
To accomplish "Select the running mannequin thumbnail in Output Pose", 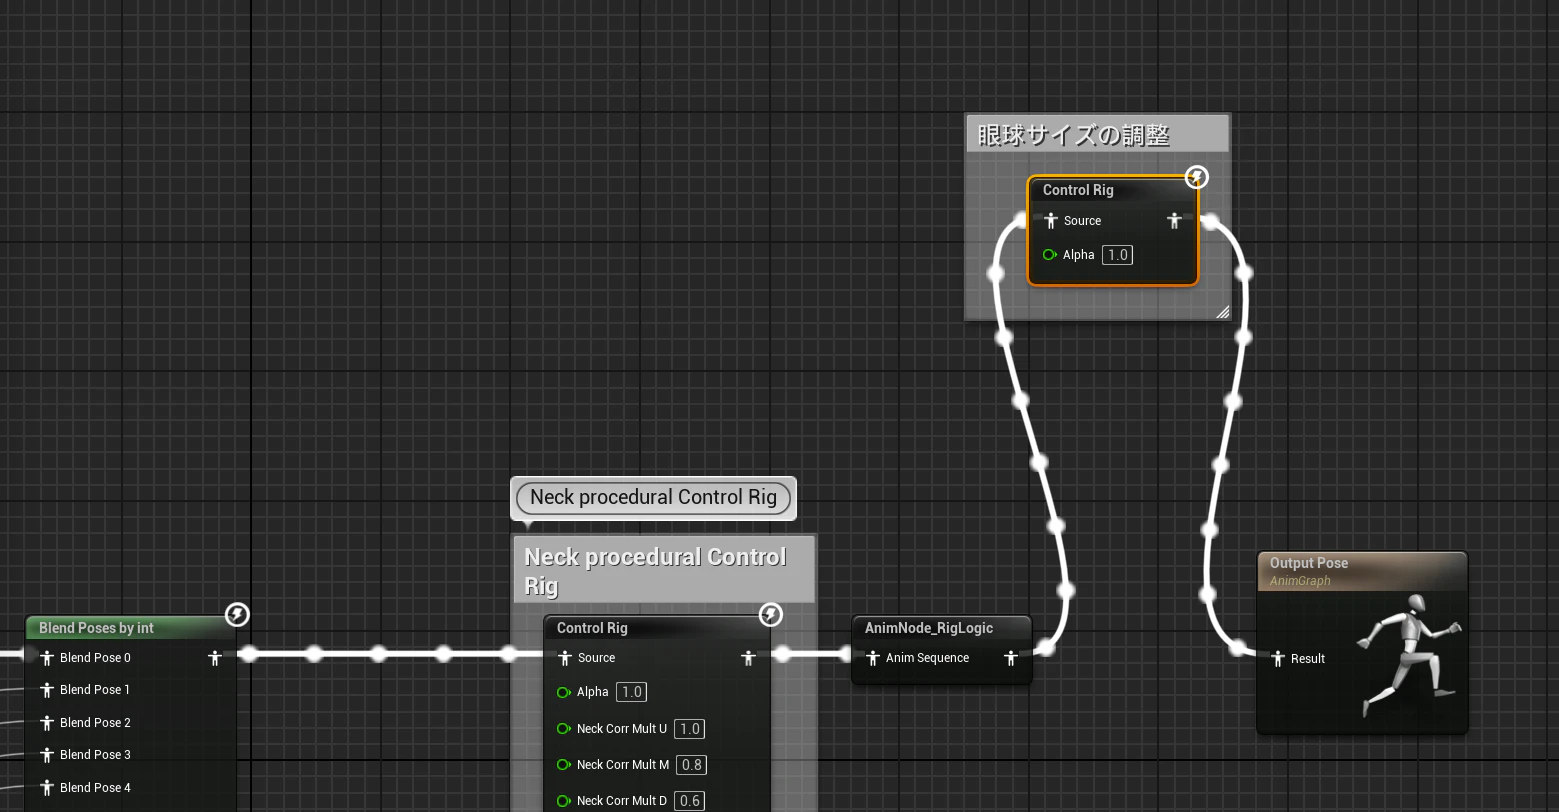I will (1408, 656).
